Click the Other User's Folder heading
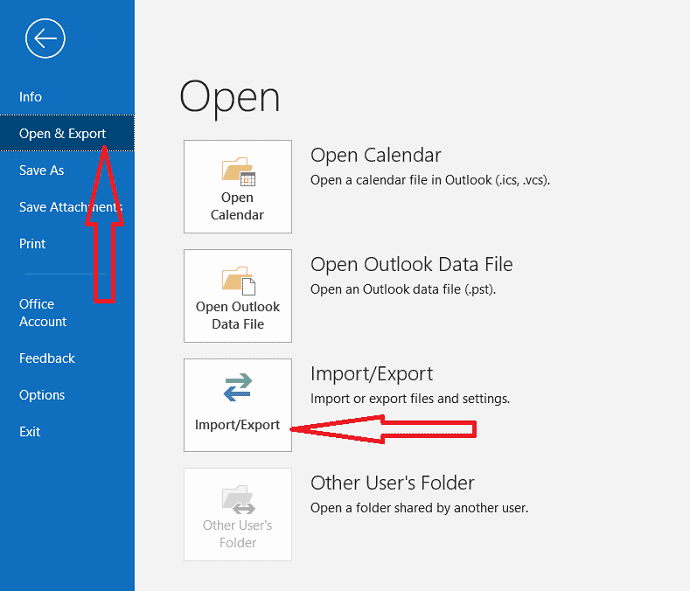The image size is (690, 591). [392, 483]
